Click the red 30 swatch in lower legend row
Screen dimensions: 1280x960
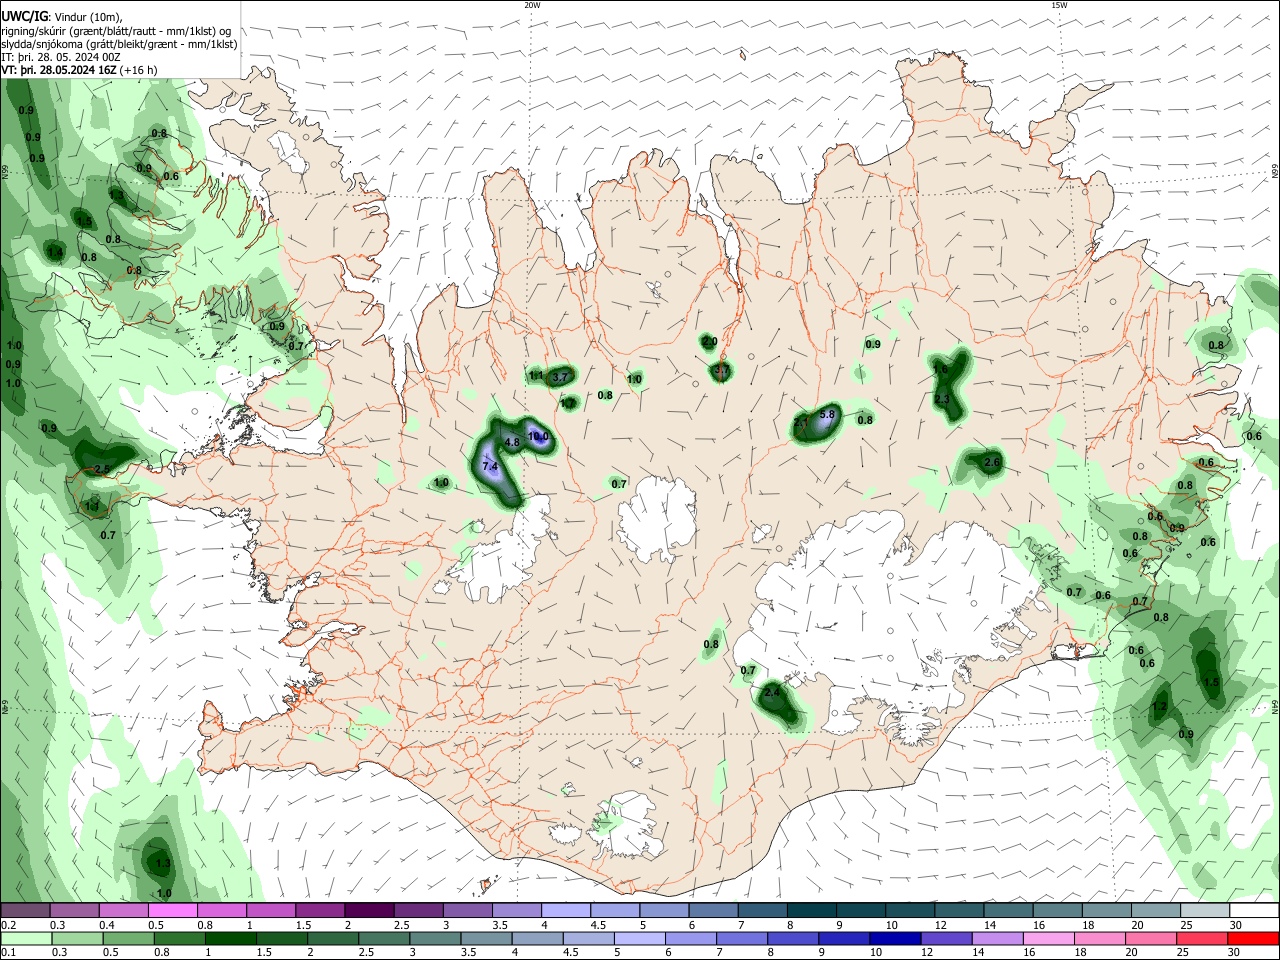(1253, 940)
